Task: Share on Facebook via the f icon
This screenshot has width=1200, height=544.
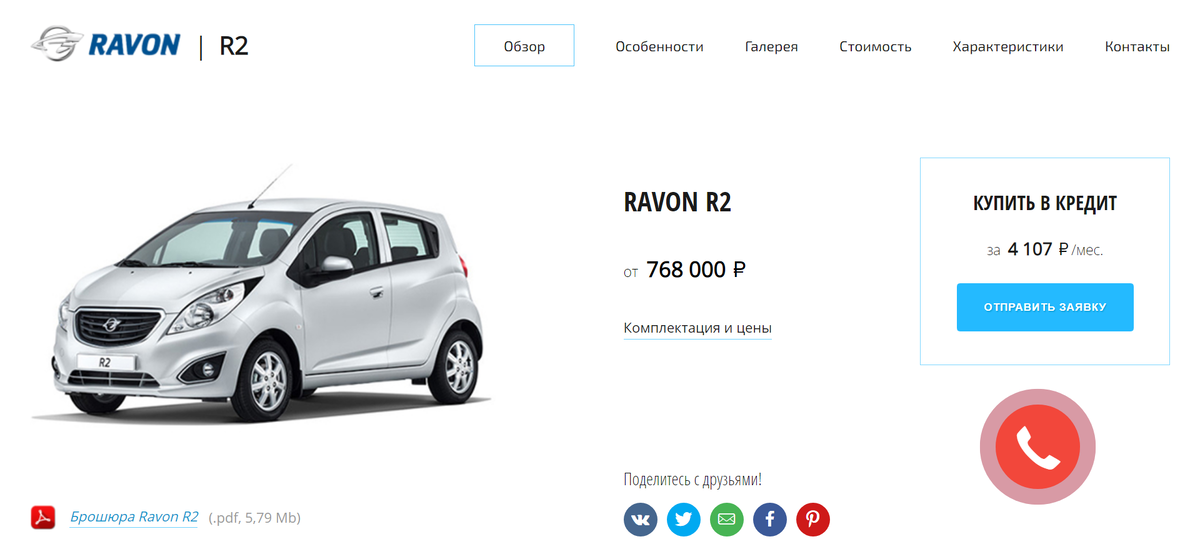Action: tap(770, 519)
